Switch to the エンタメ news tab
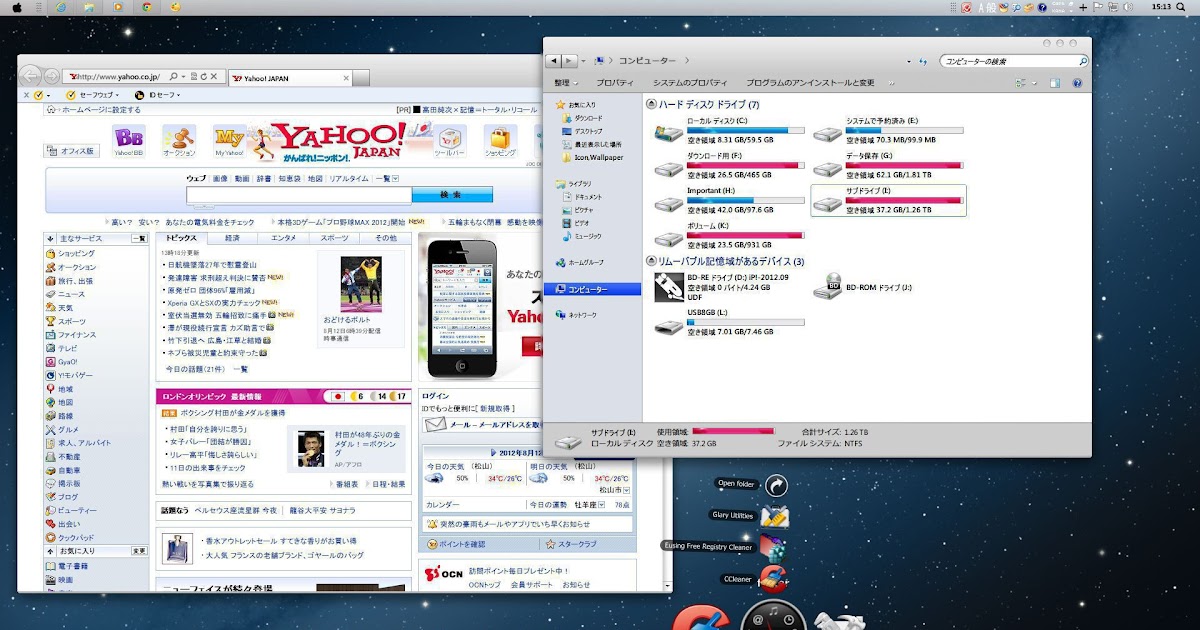Screen dimensions: 1200x630 (283, 238)
